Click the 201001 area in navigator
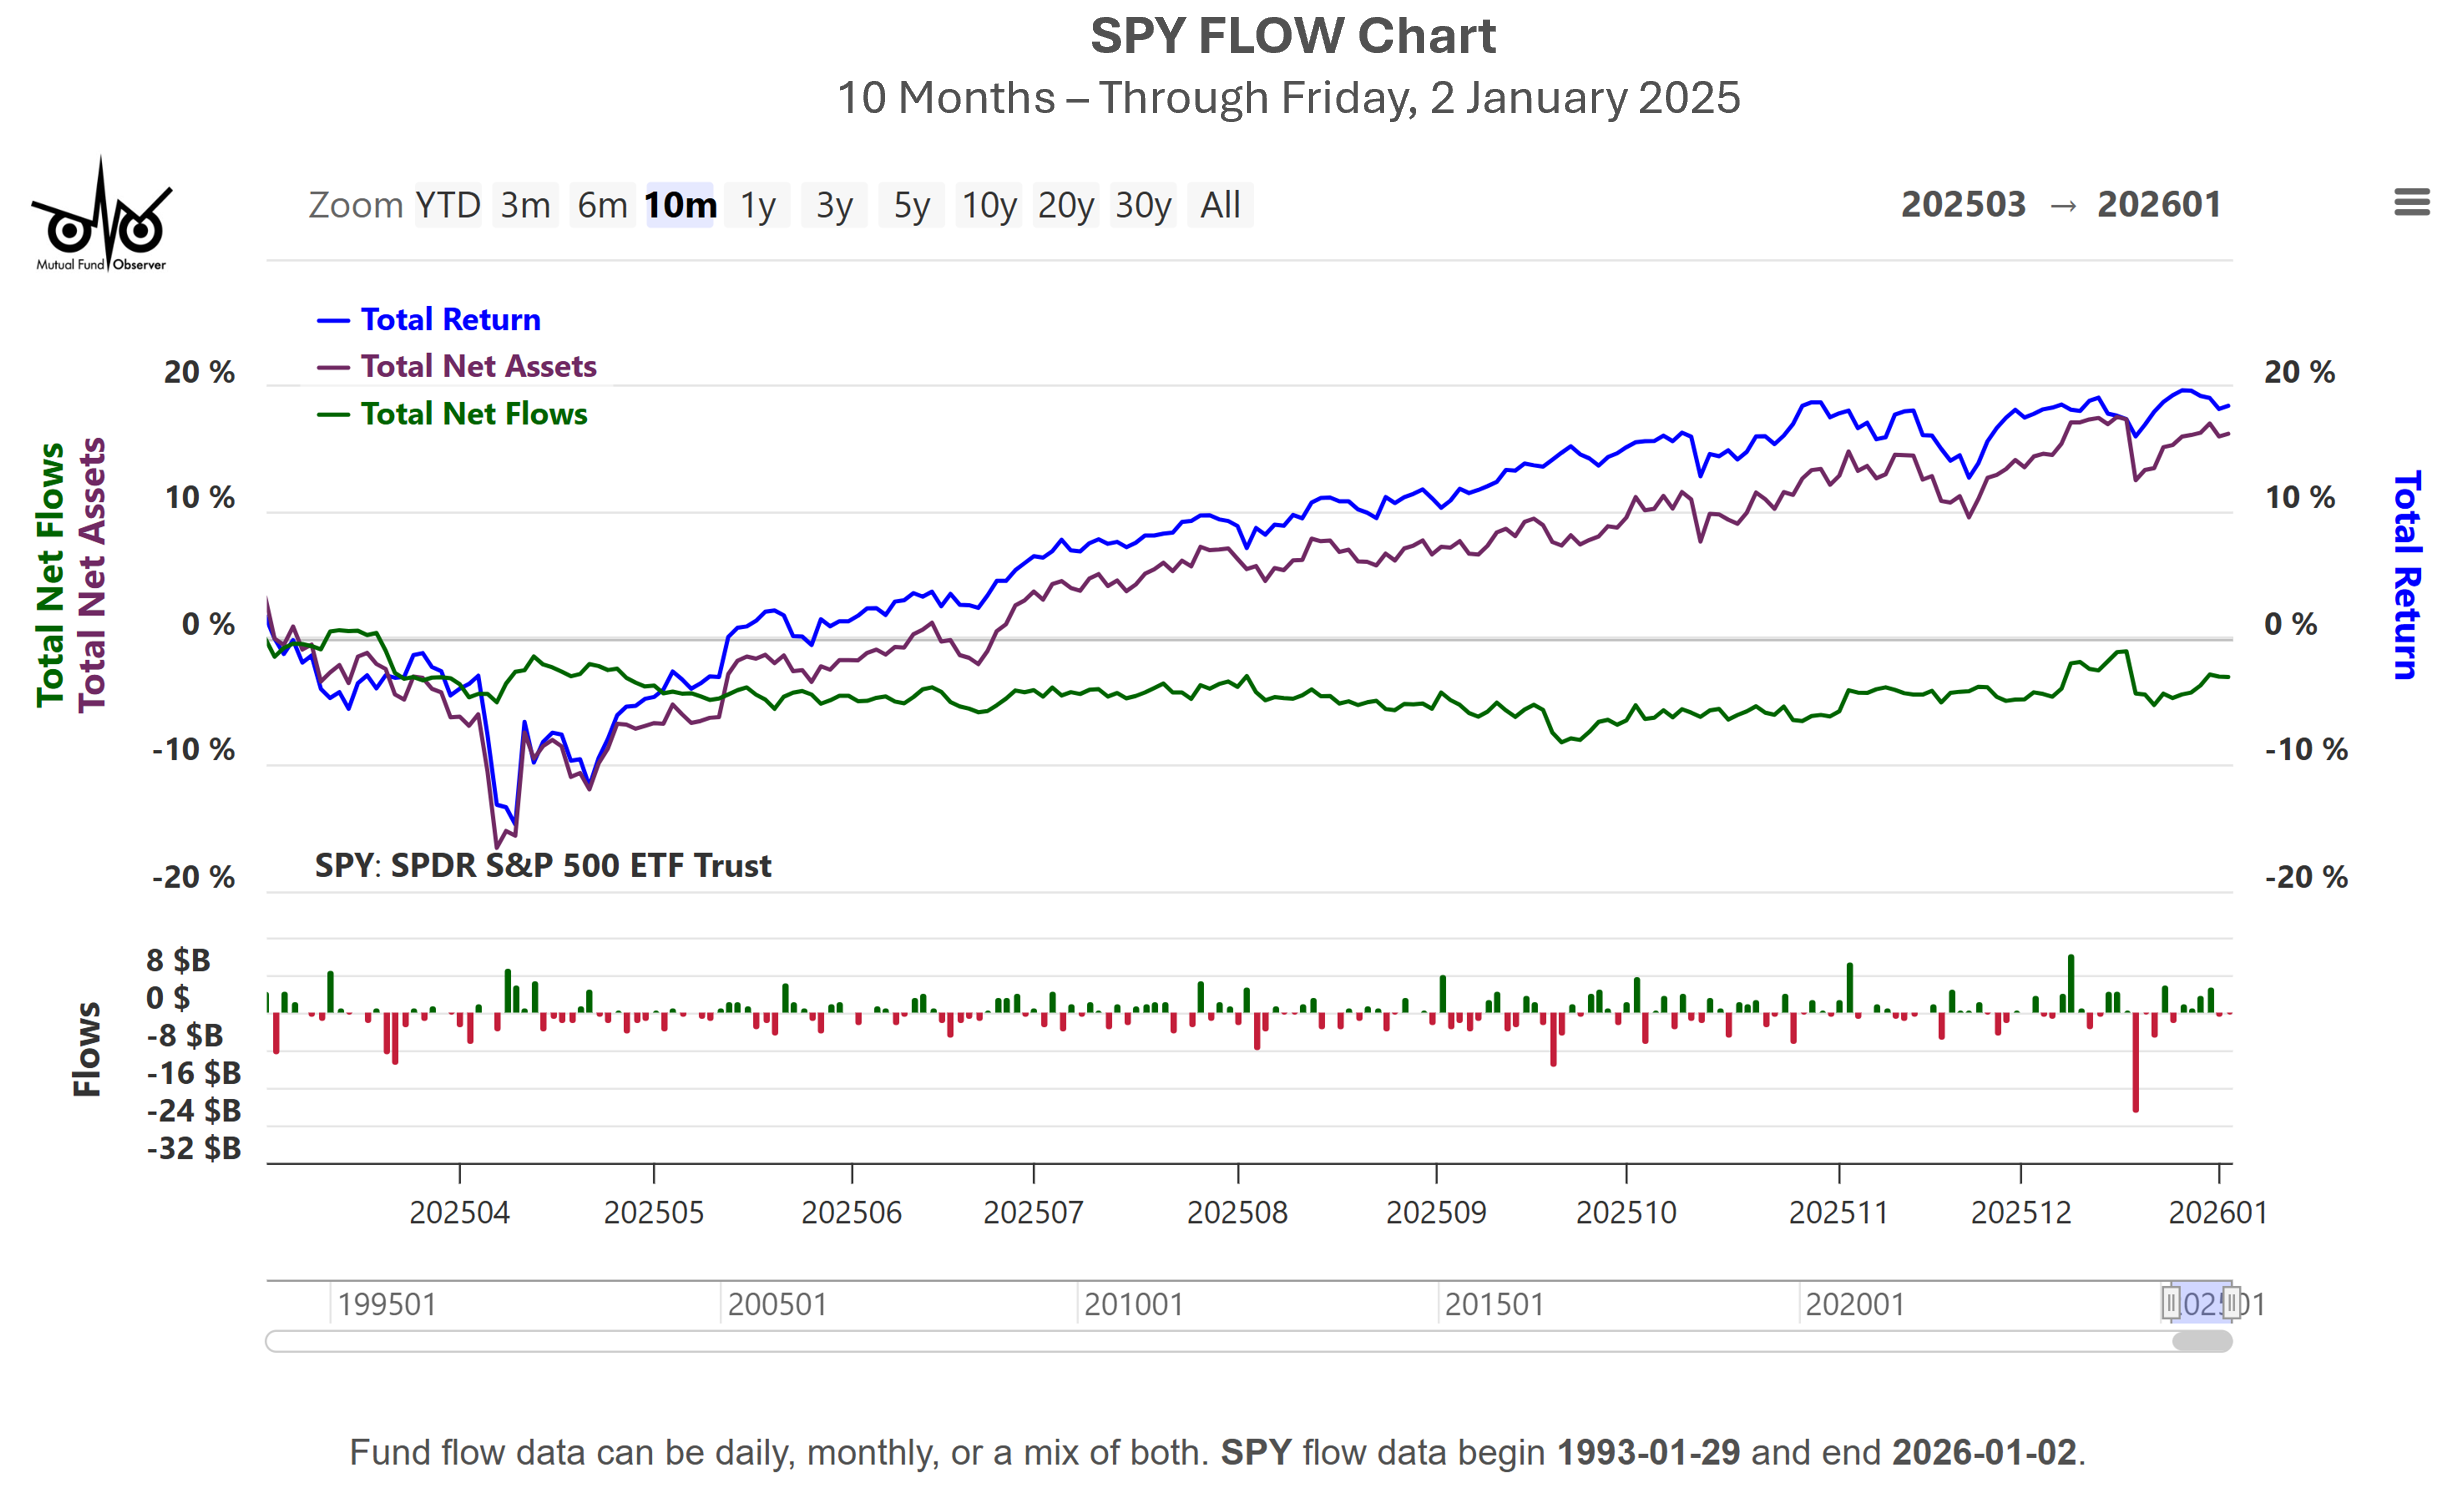Image resolution: width=2448 pixels, height=1485 pixels. click(x=1133, y=1303)
